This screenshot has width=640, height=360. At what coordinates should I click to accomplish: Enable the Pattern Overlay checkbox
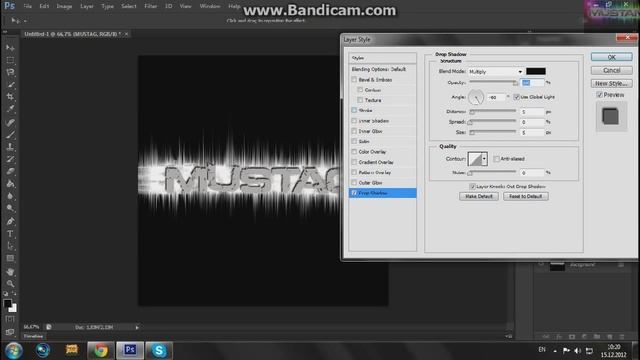tap(354, 172)
